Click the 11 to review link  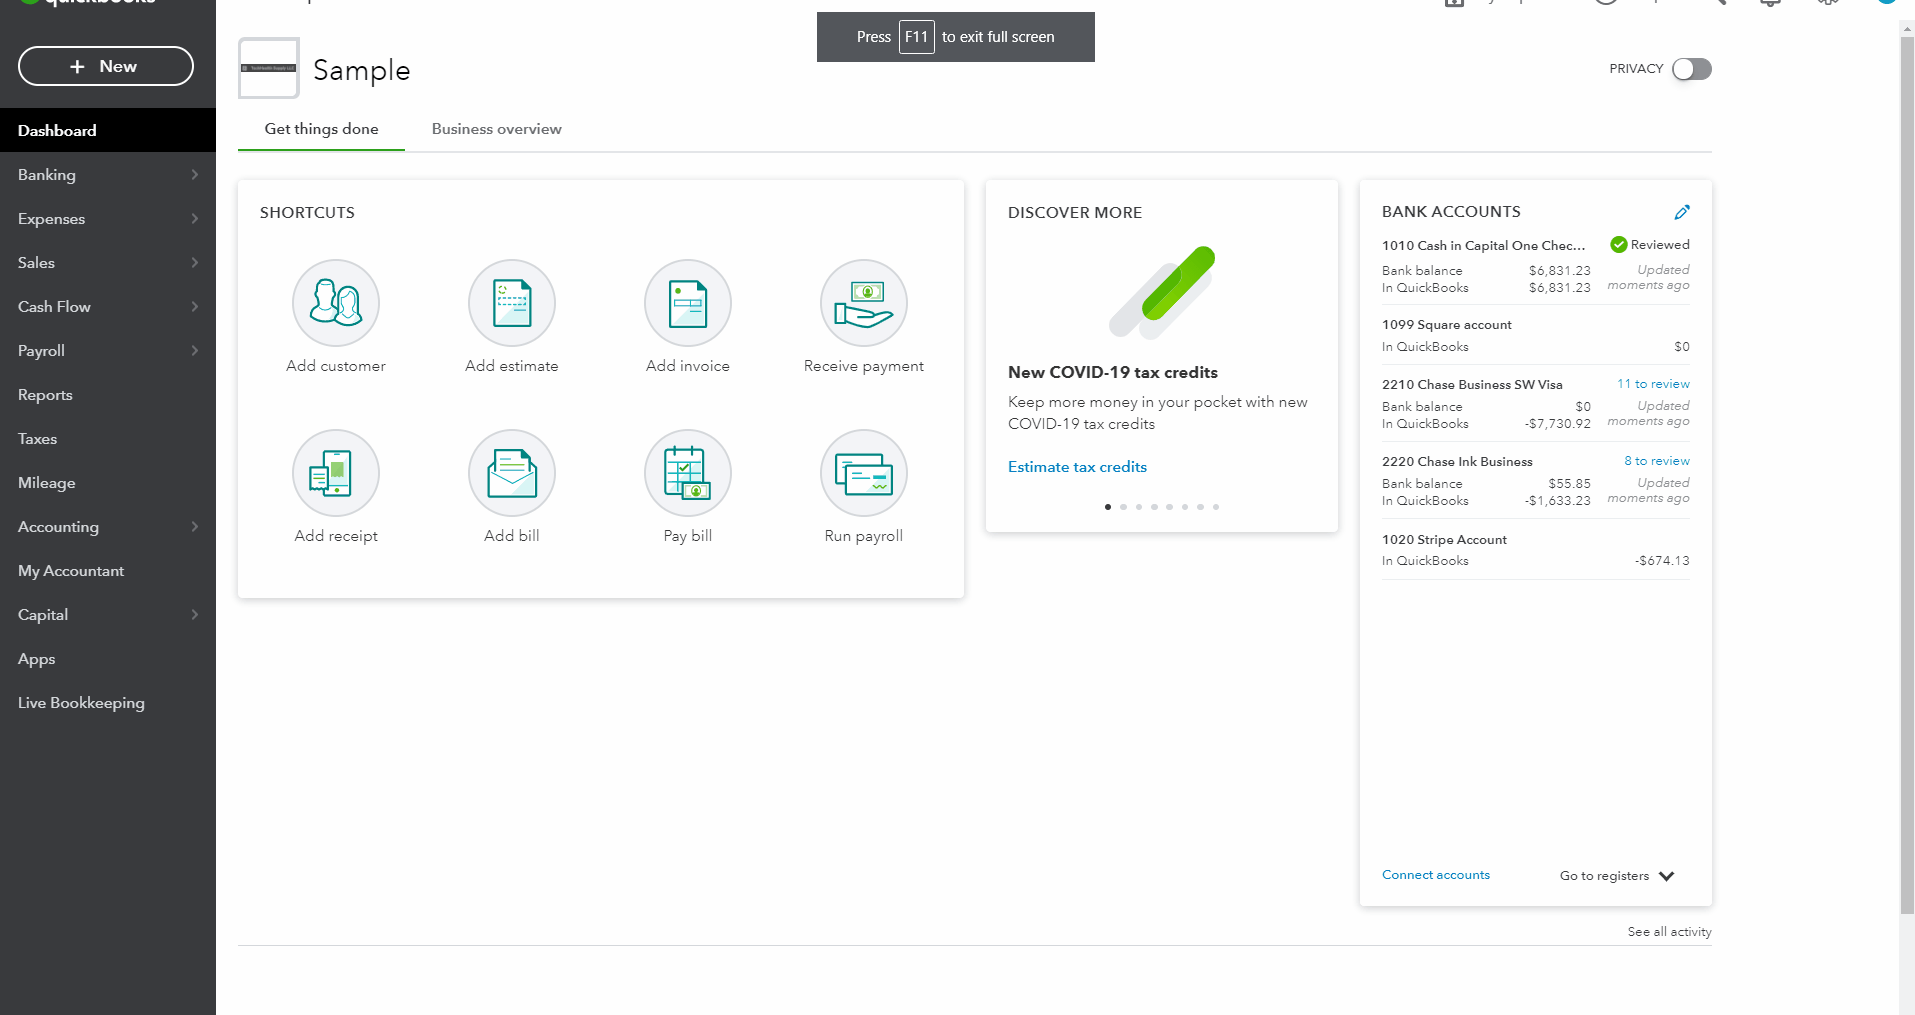(1653, 384)
